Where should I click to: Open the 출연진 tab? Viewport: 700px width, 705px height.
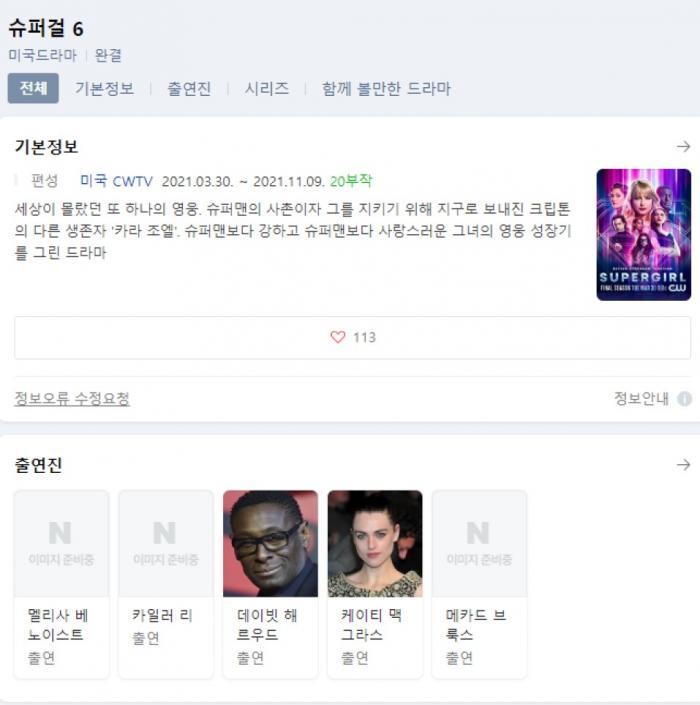click(189, 88)
